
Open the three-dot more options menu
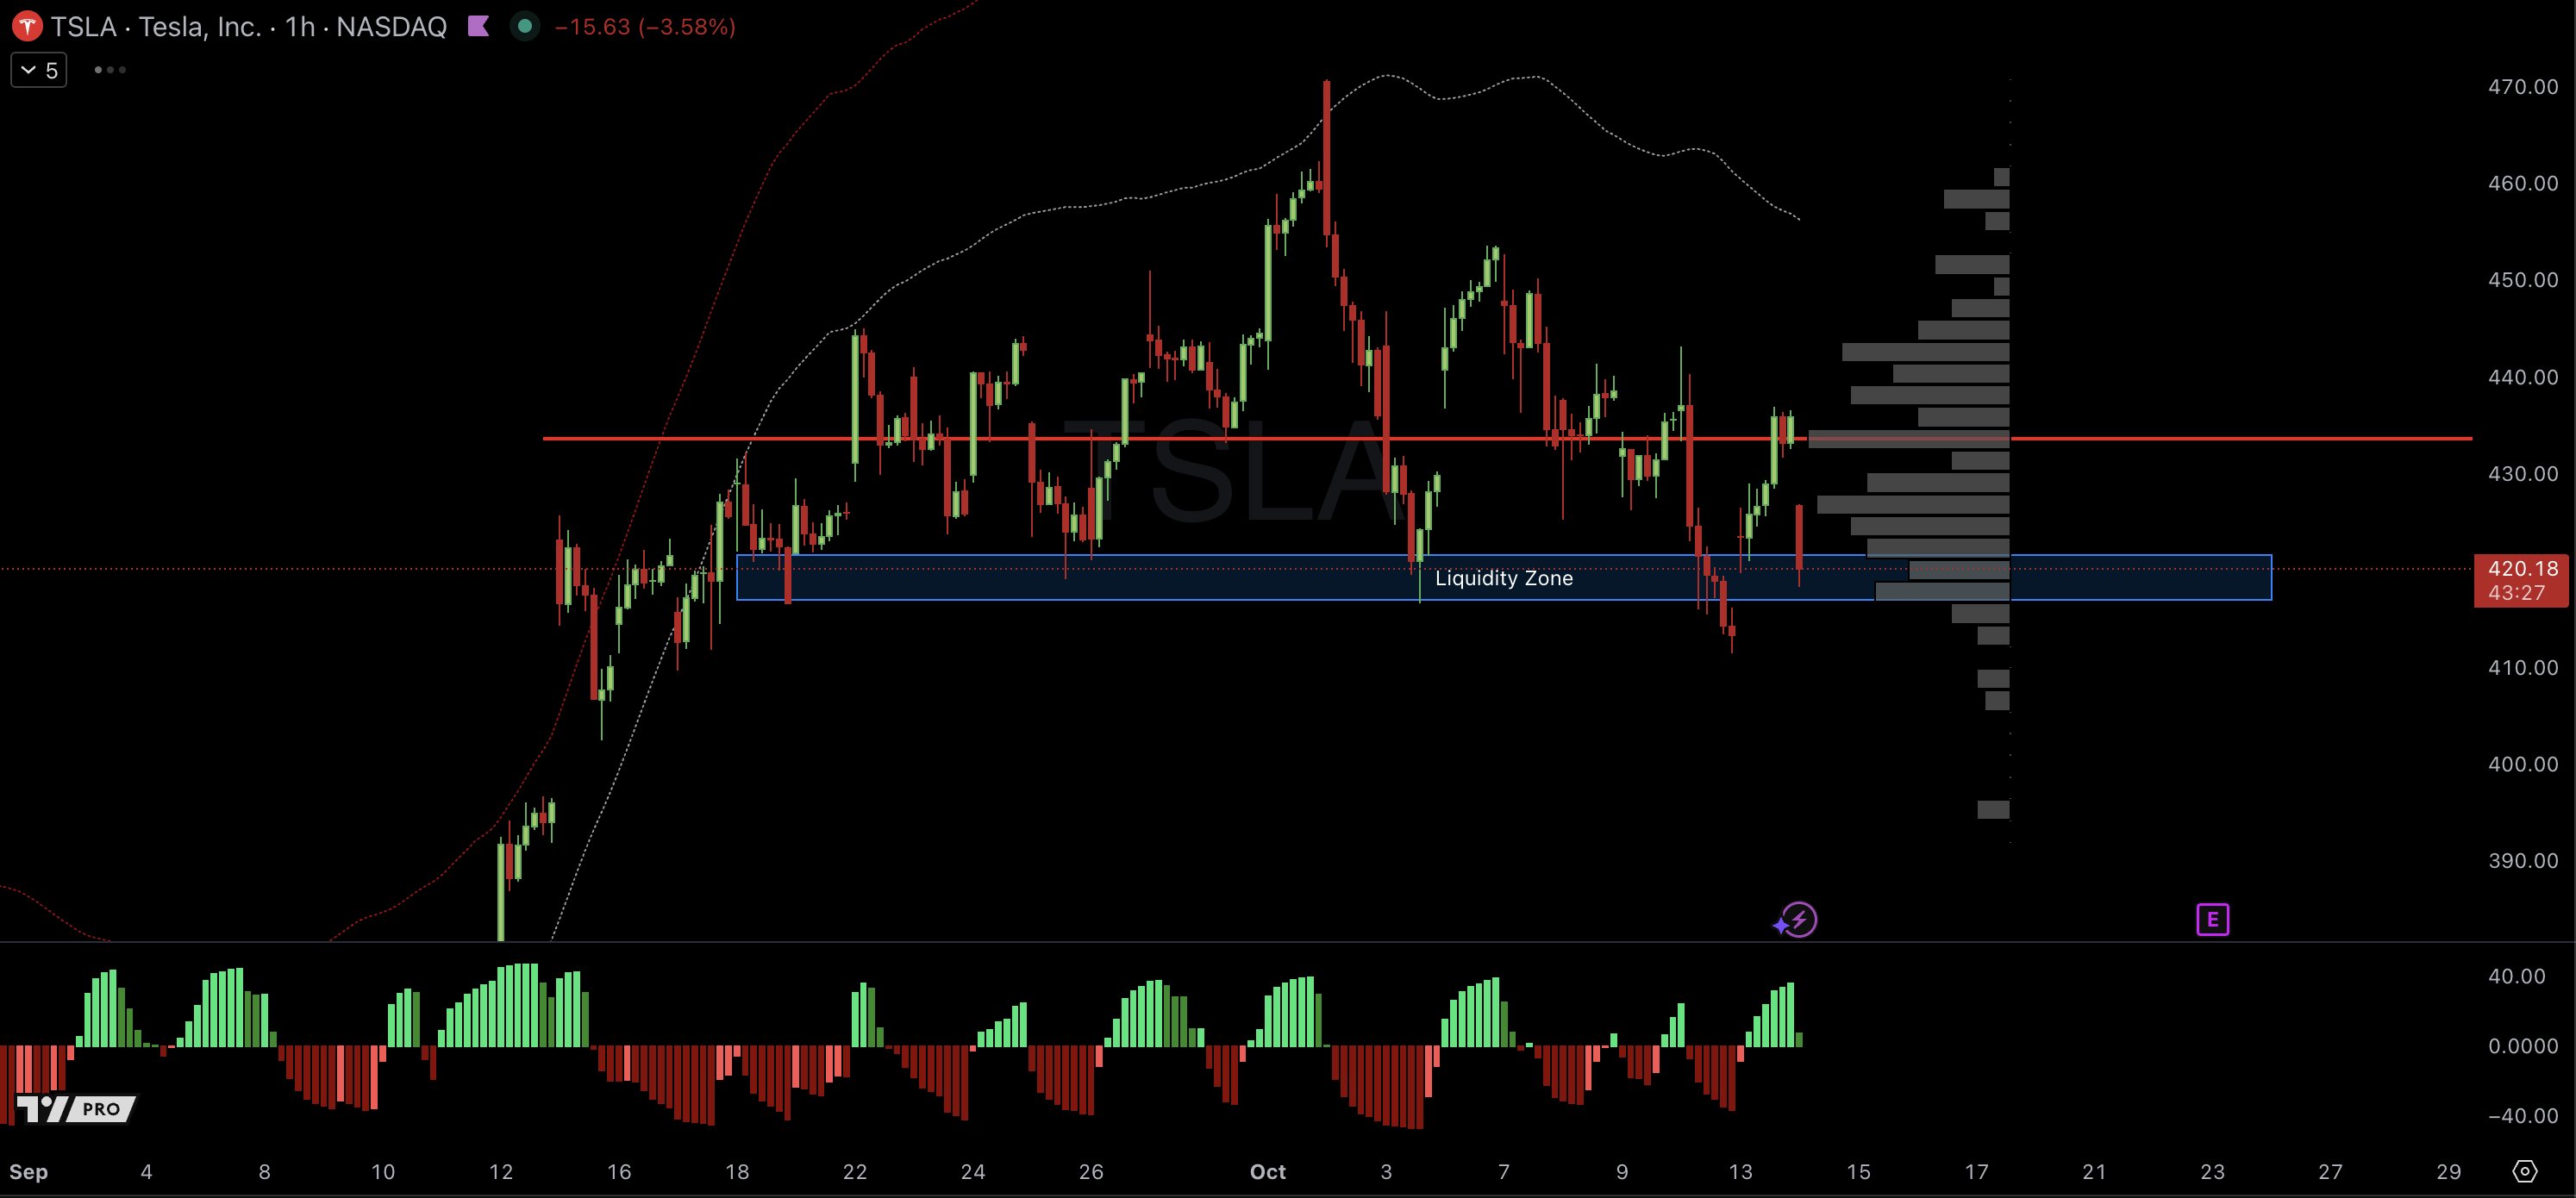[110, 70]
